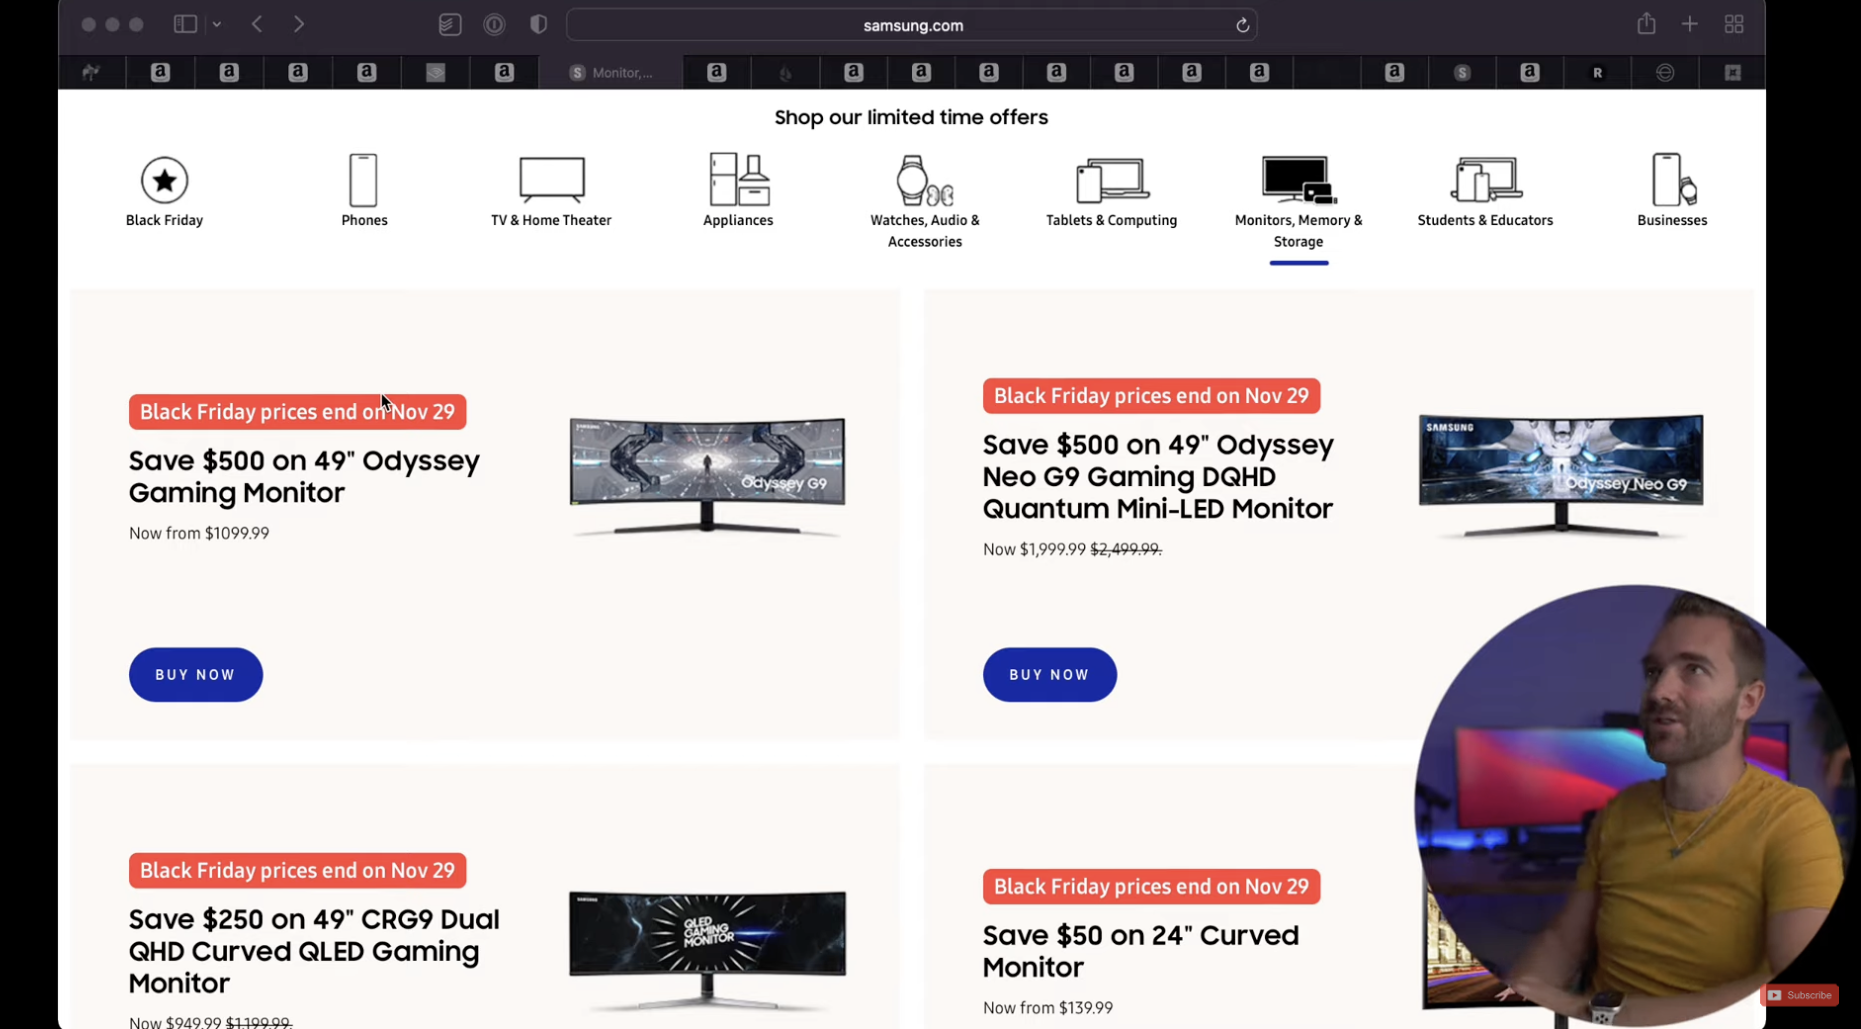Toggle the Safari sidebar button
The height and width of the screenshot is (1029, 1861).
point(185,24)
